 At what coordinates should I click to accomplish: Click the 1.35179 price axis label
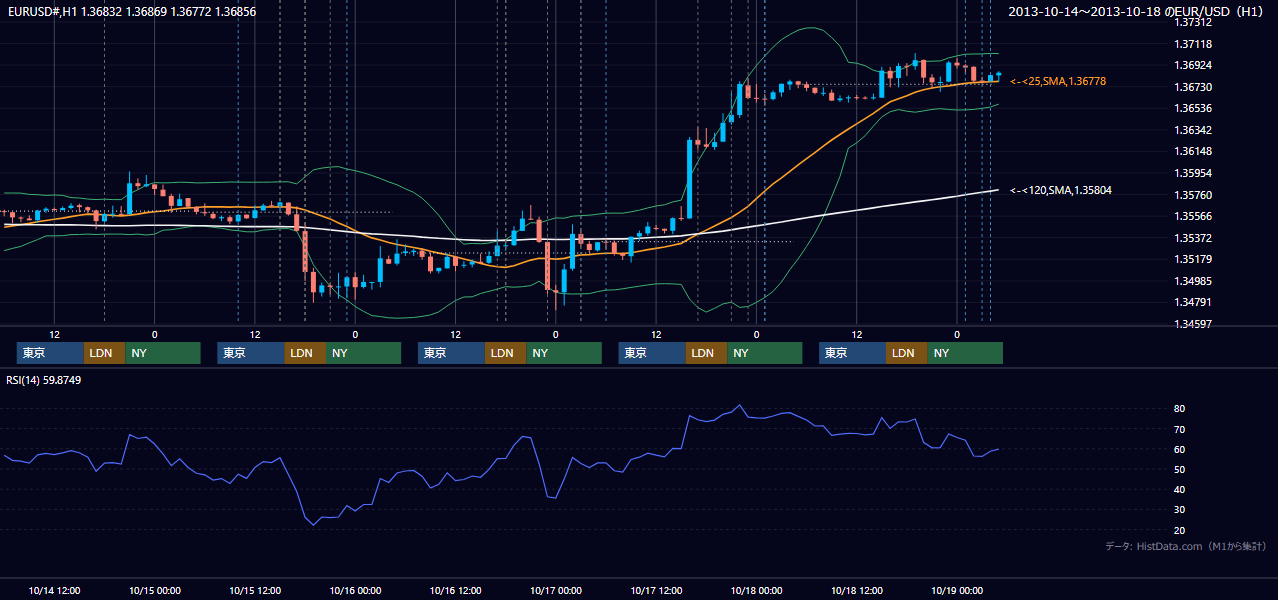1193,259
